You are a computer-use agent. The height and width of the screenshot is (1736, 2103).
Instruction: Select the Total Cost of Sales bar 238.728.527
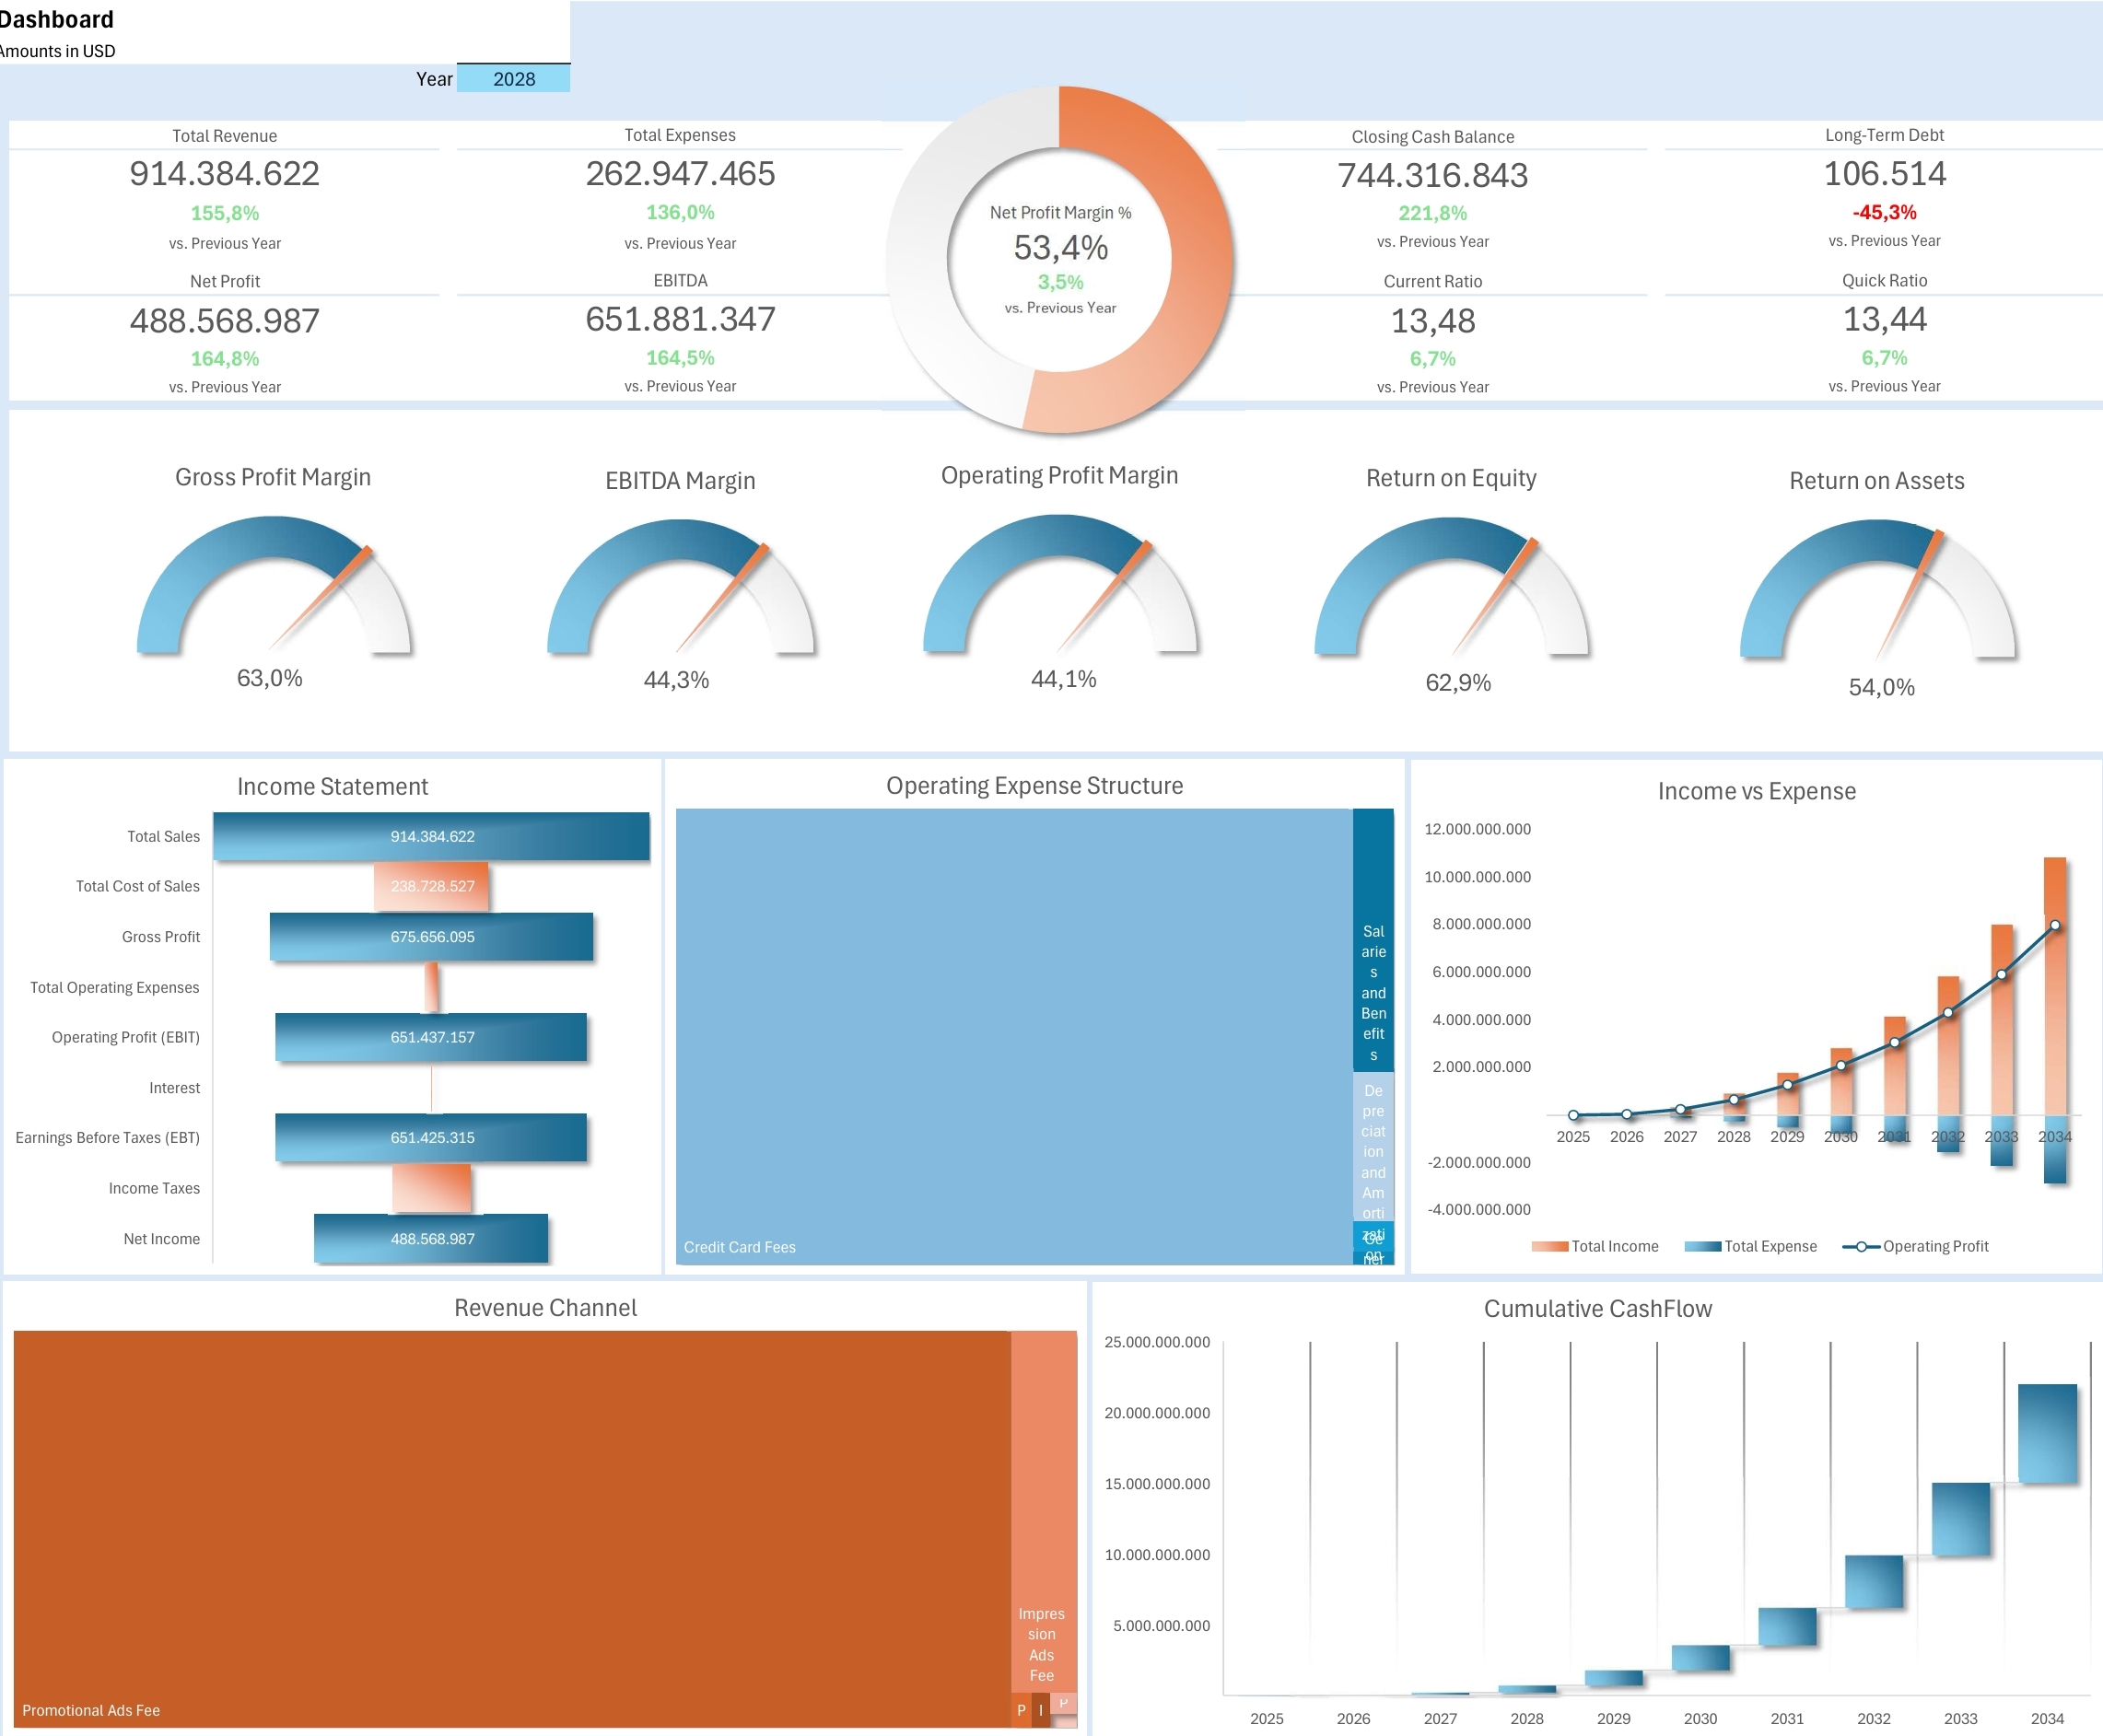(x=431, y=886)
